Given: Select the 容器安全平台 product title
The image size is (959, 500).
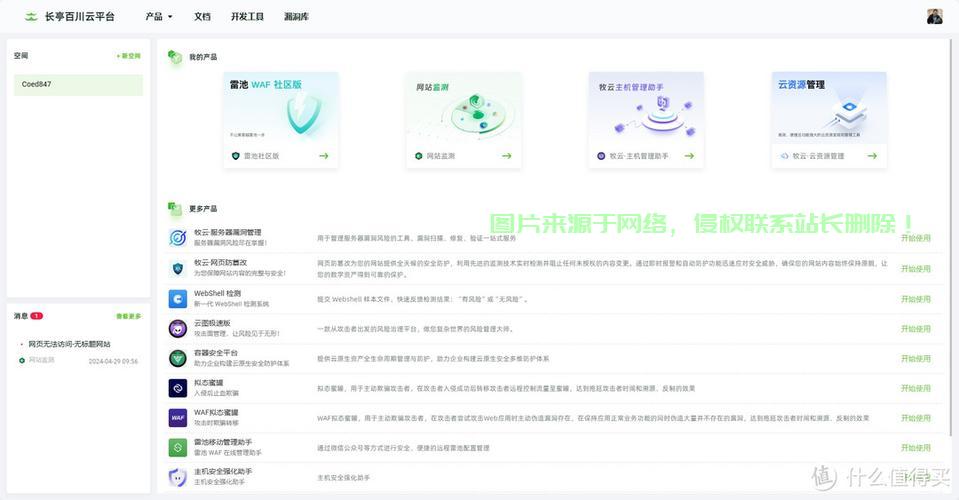Looking at the screenshot, I should [215, 353].
